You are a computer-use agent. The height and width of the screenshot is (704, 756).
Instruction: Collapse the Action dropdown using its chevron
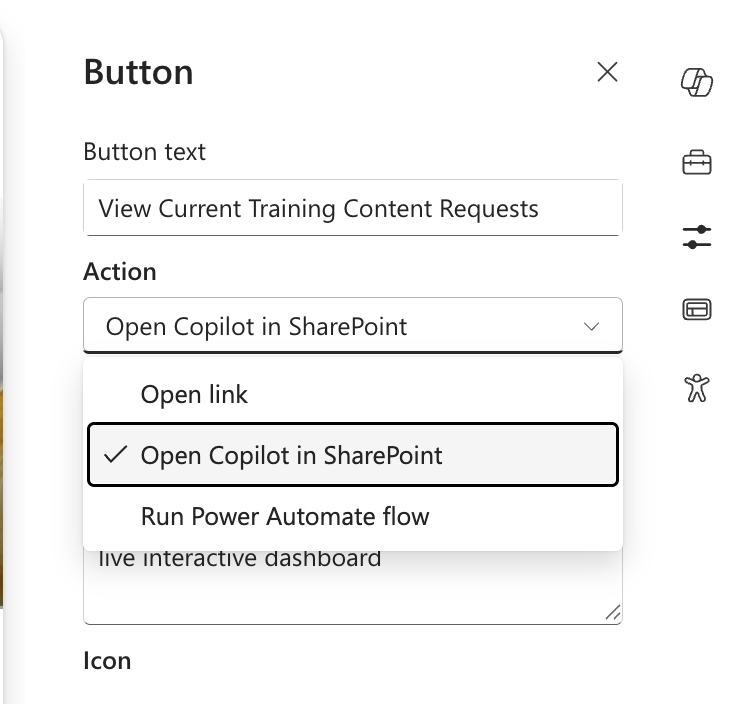pyautogui.click(x=591, y=326)
